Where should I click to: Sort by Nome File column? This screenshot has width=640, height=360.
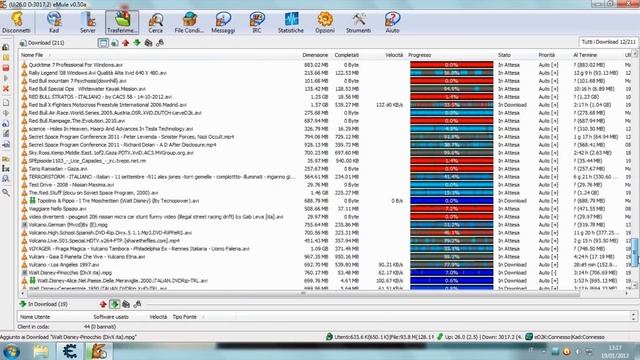tap(32, 55)
